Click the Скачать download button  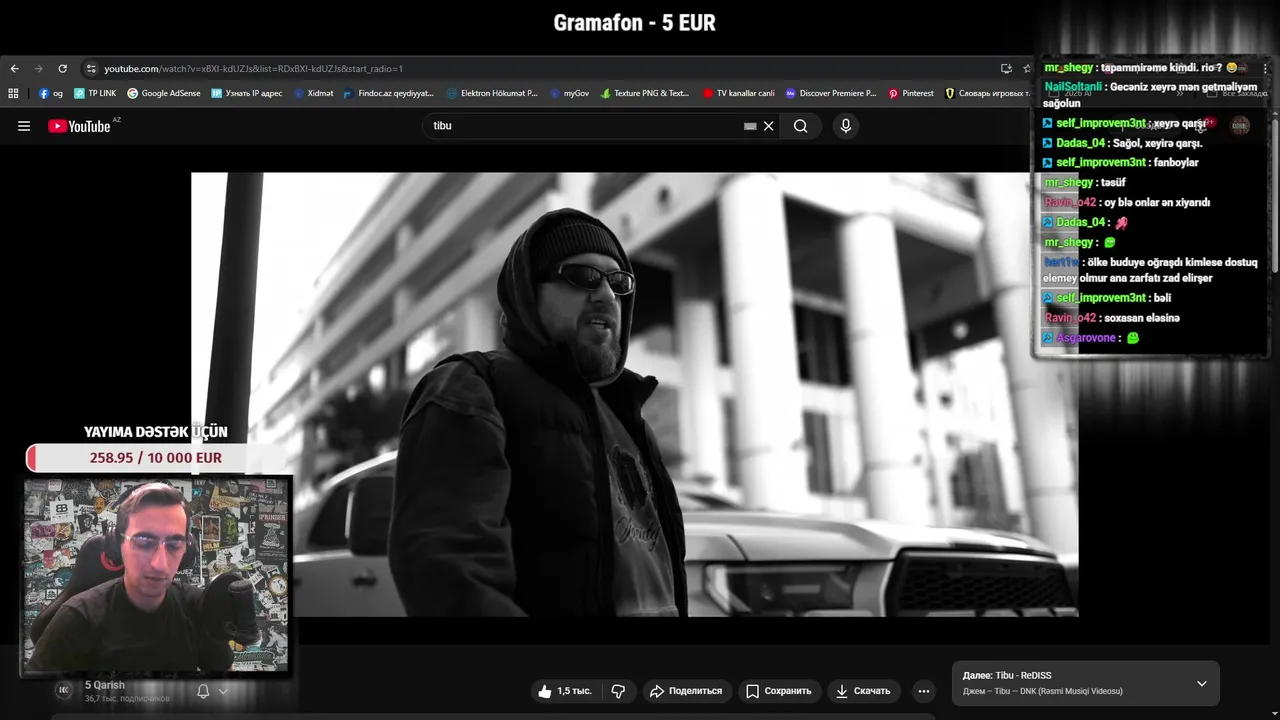point(862,691)
